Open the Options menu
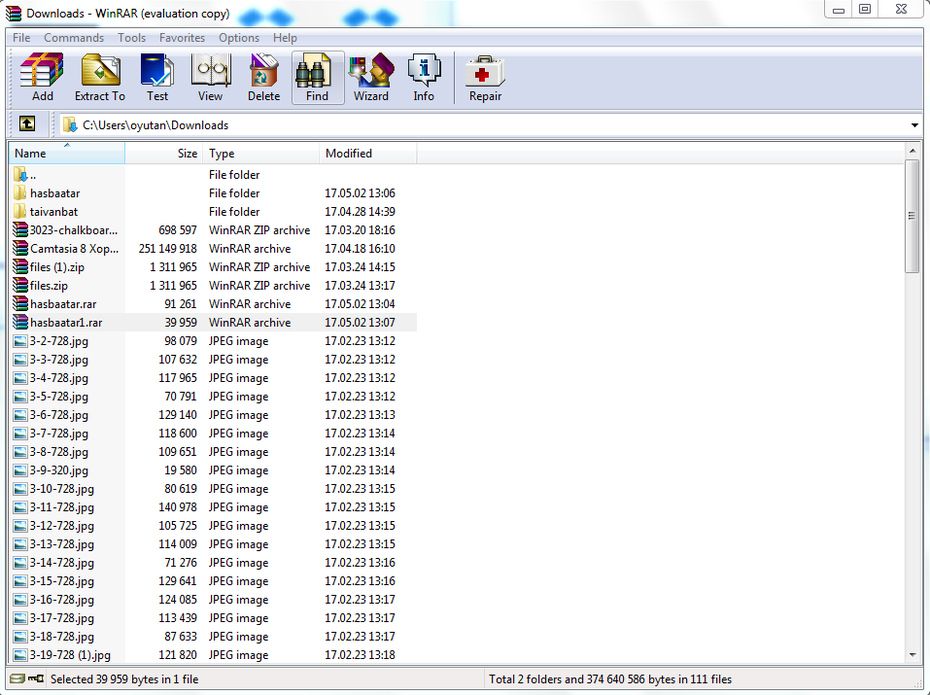The height and width of the screenshot is (695, 930). [x=239, y=37]
